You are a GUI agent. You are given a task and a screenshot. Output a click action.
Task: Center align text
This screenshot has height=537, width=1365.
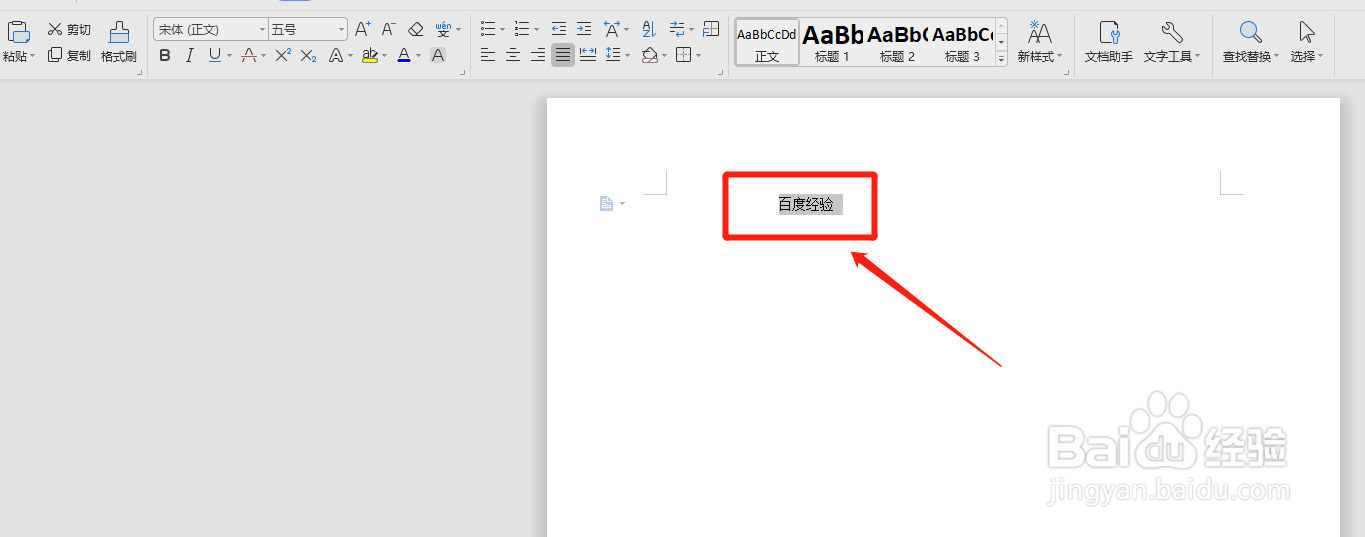[513, 56]
